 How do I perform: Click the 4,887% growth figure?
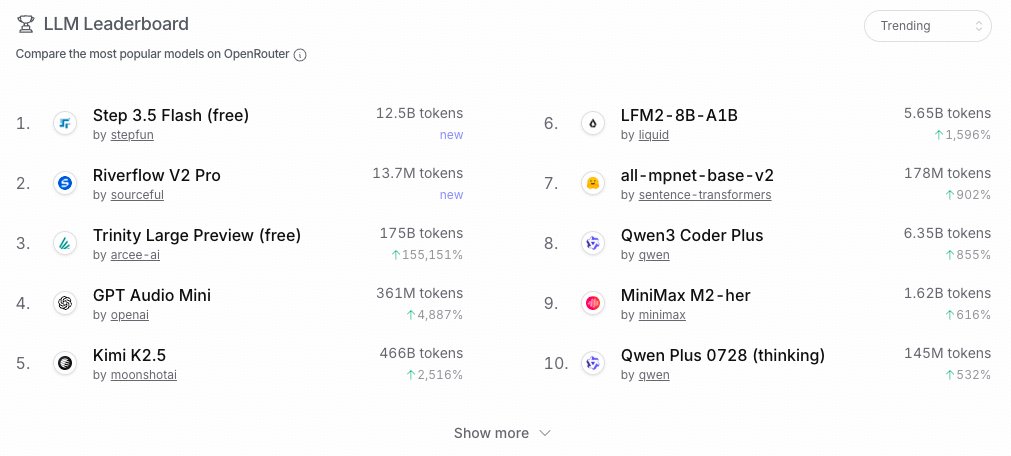click(x=434, y=315)
